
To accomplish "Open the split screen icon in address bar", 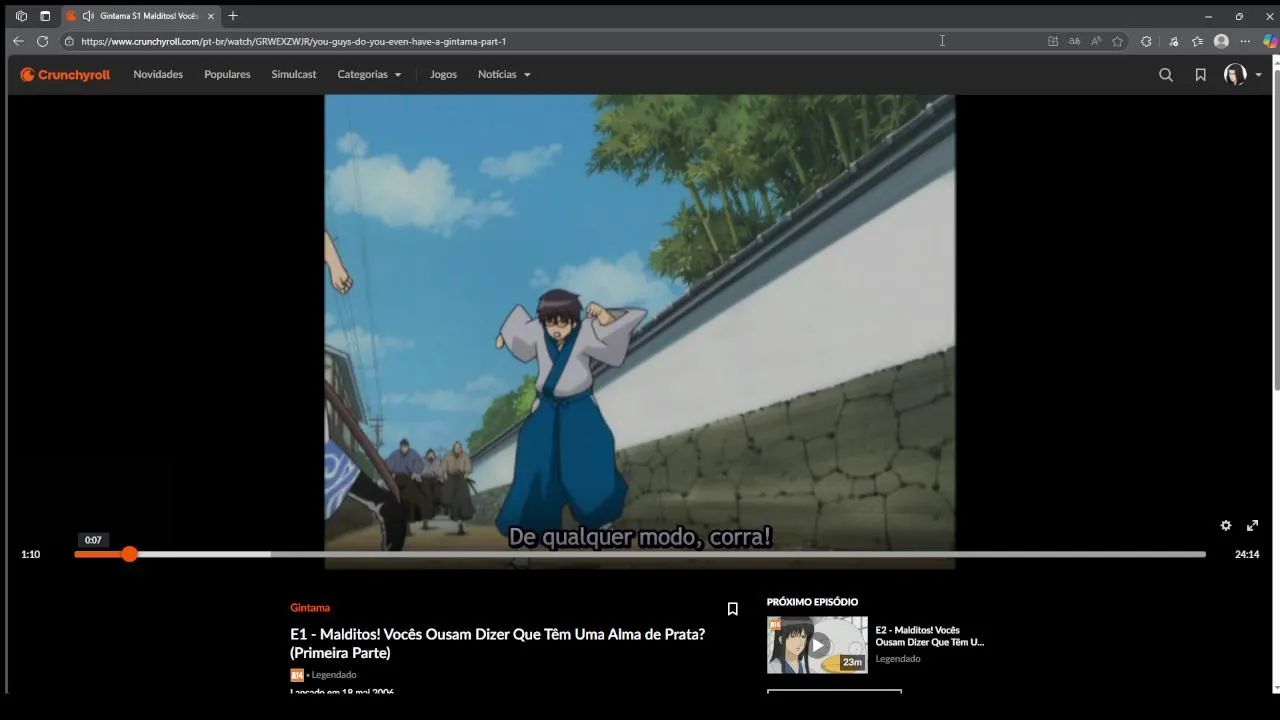I will click(x=1053, y=41).
